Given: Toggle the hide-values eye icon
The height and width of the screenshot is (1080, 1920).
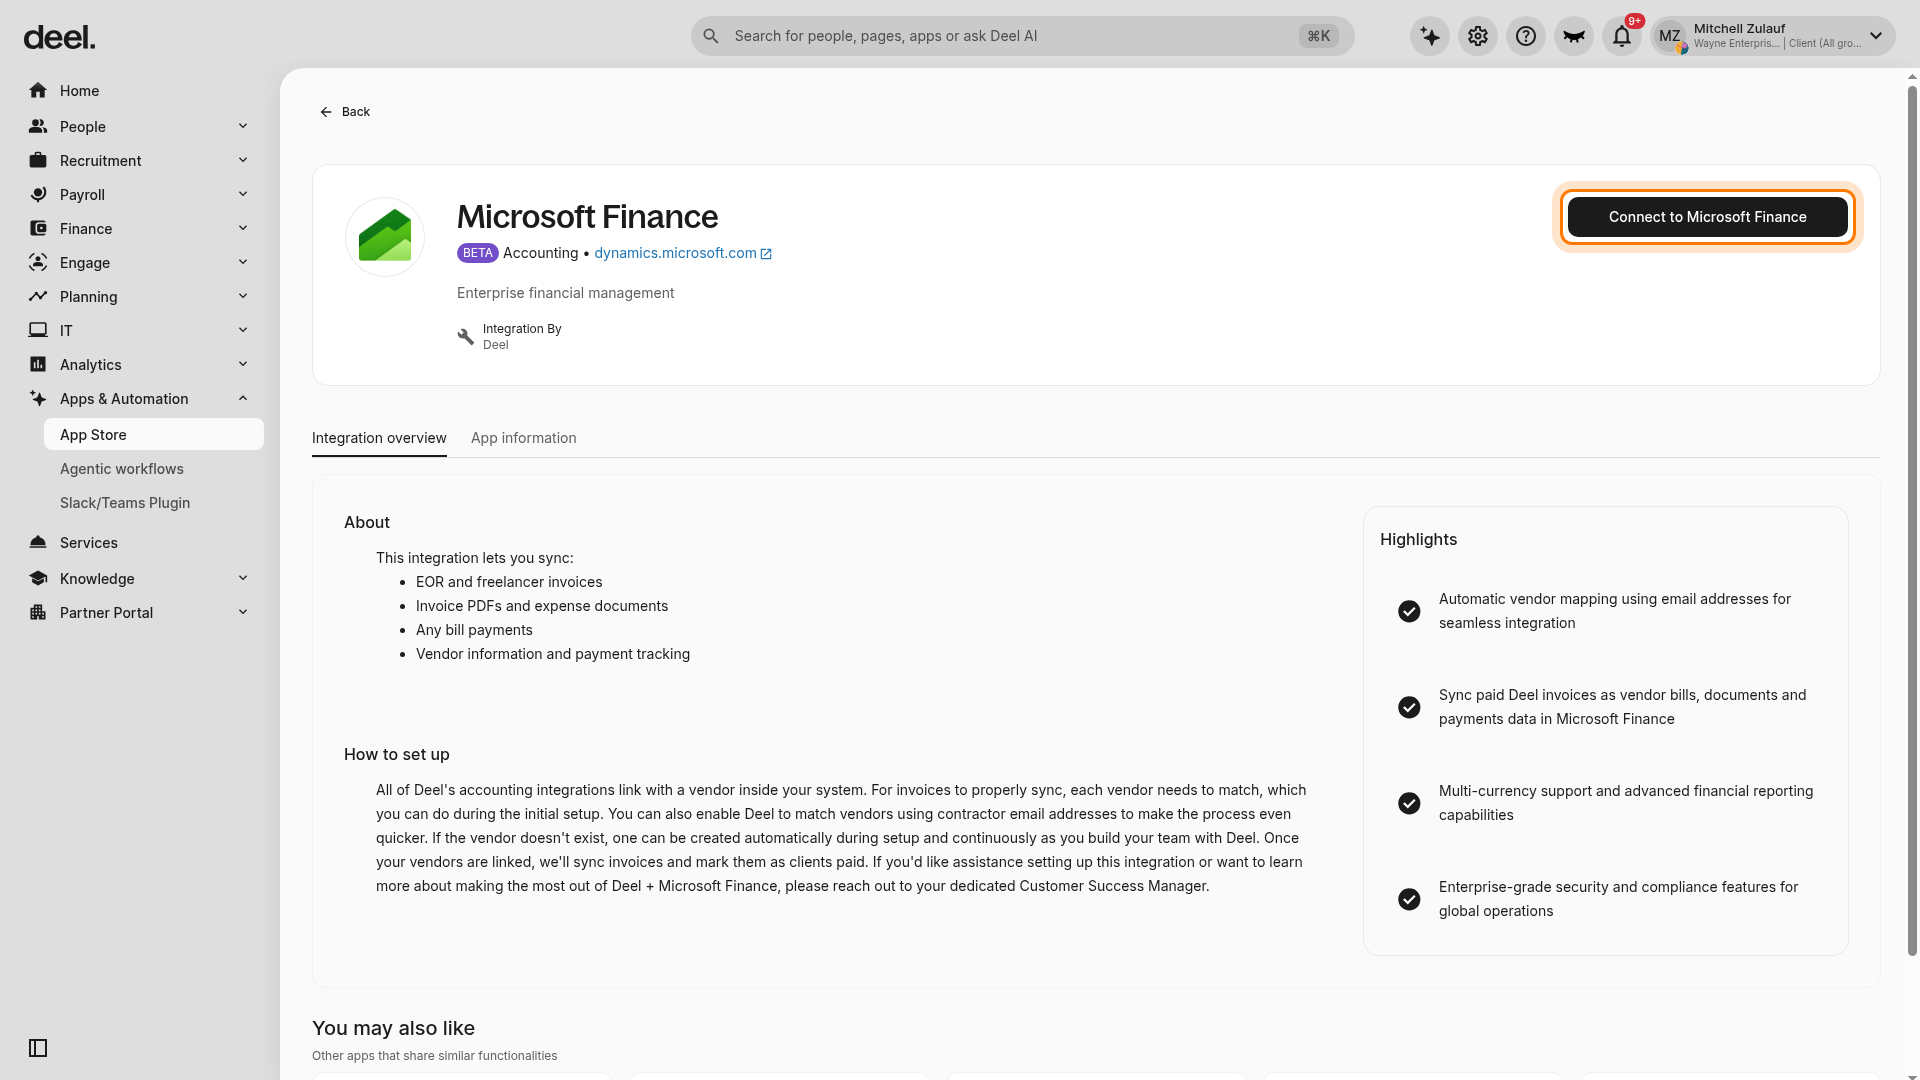Looking at the screenshot, I should pos(1574,36).
